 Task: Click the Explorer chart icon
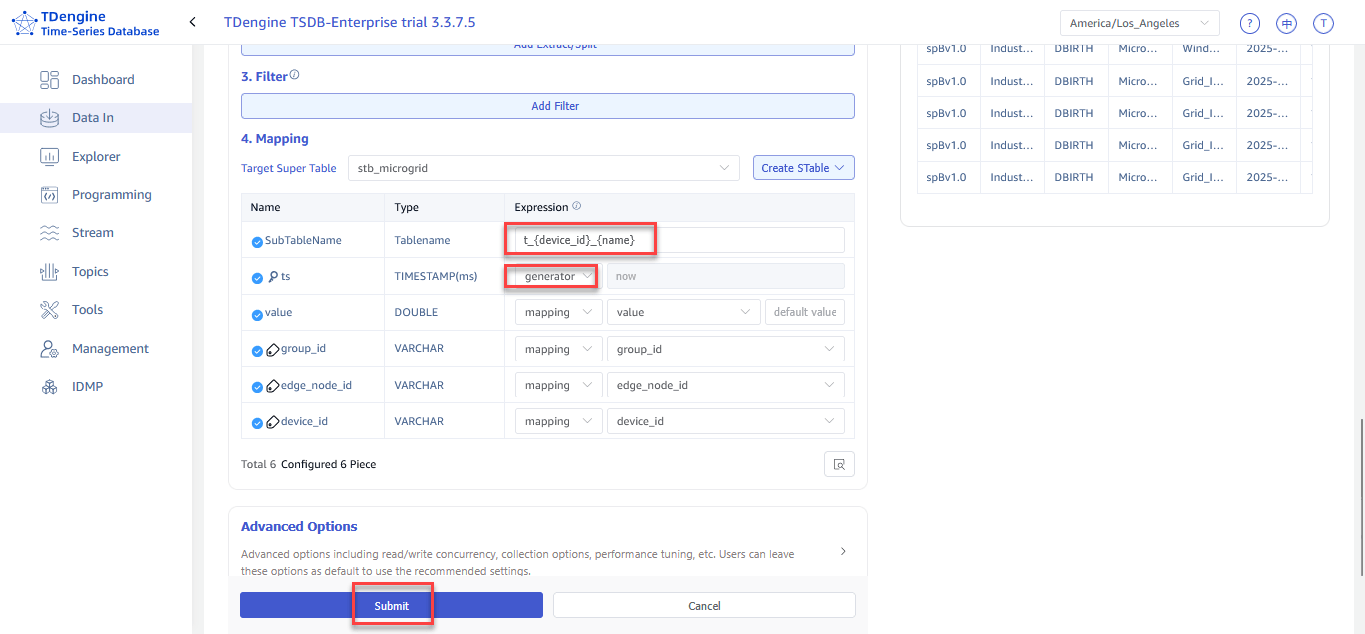tap(49, 157)
